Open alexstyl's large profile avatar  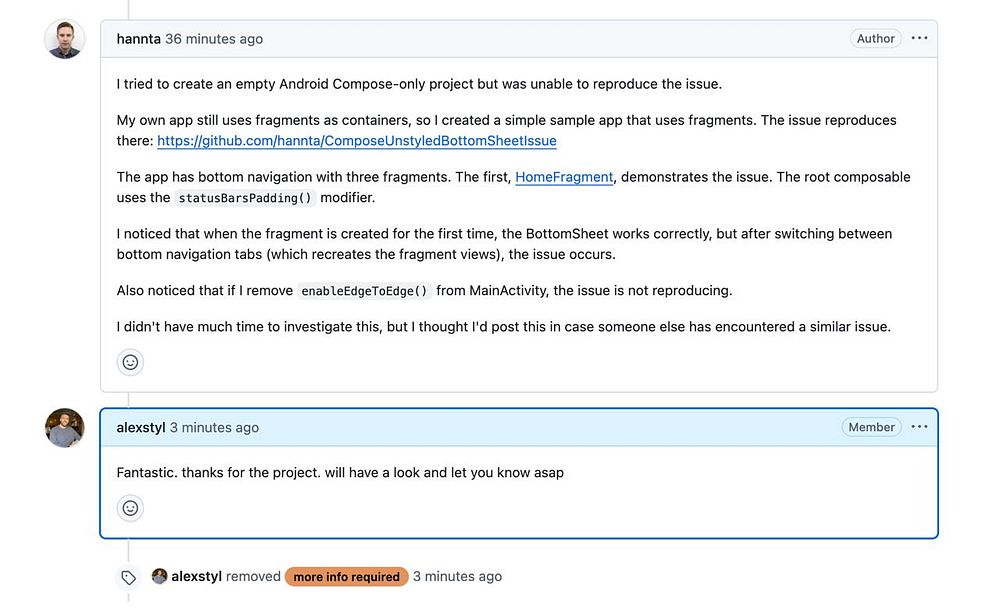[x=65, y=428]
